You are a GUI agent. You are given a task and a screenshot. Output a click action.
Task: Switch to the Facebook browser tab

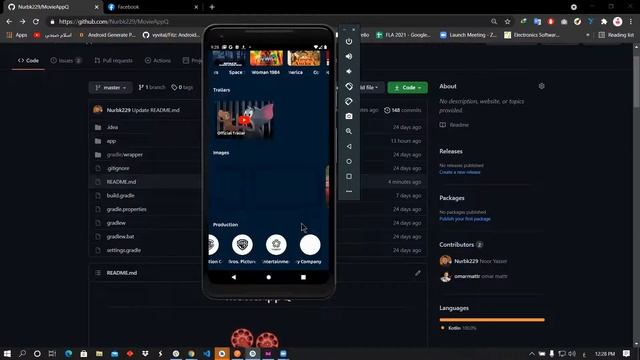[153, 7]
